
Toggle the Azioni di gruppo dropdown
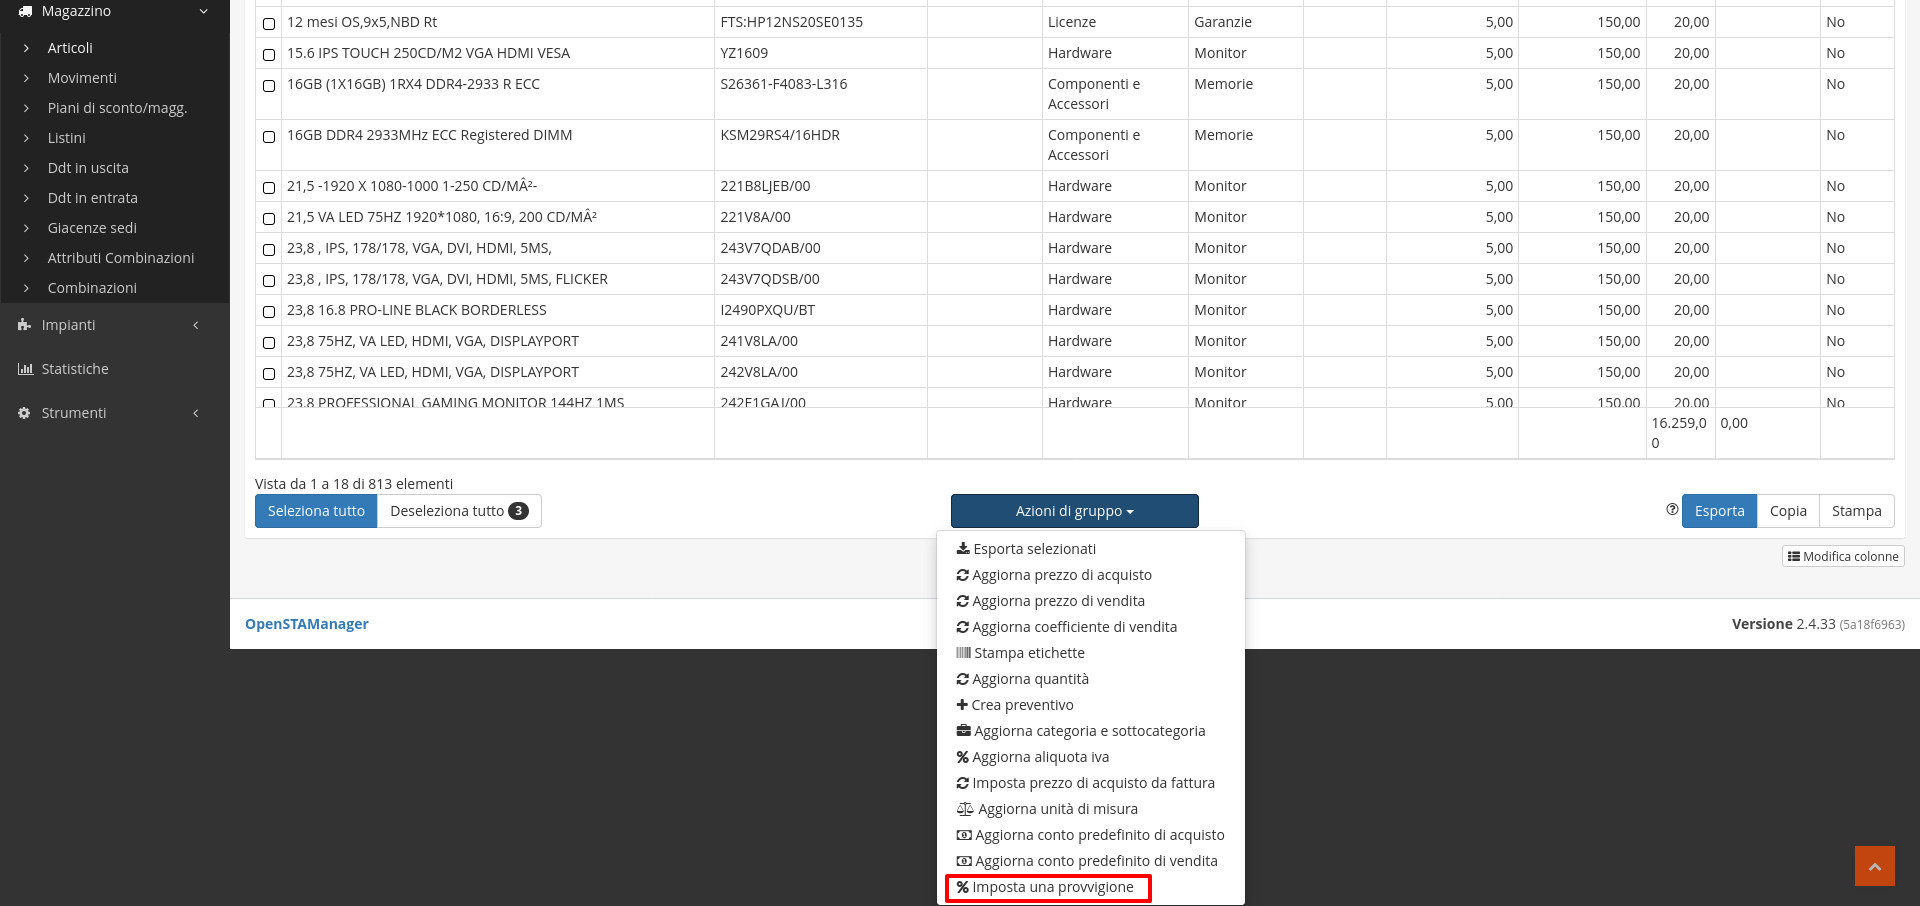pyautogui.click(x=1074, y=511)
